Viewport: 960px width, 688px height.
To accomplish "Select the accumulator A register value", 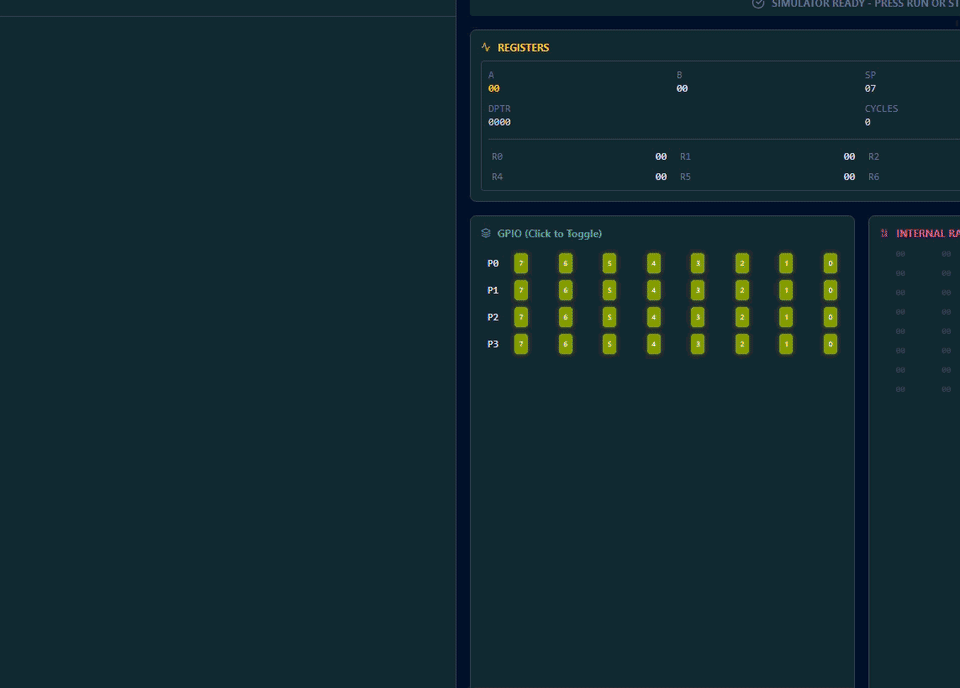I will pos(492,88).
